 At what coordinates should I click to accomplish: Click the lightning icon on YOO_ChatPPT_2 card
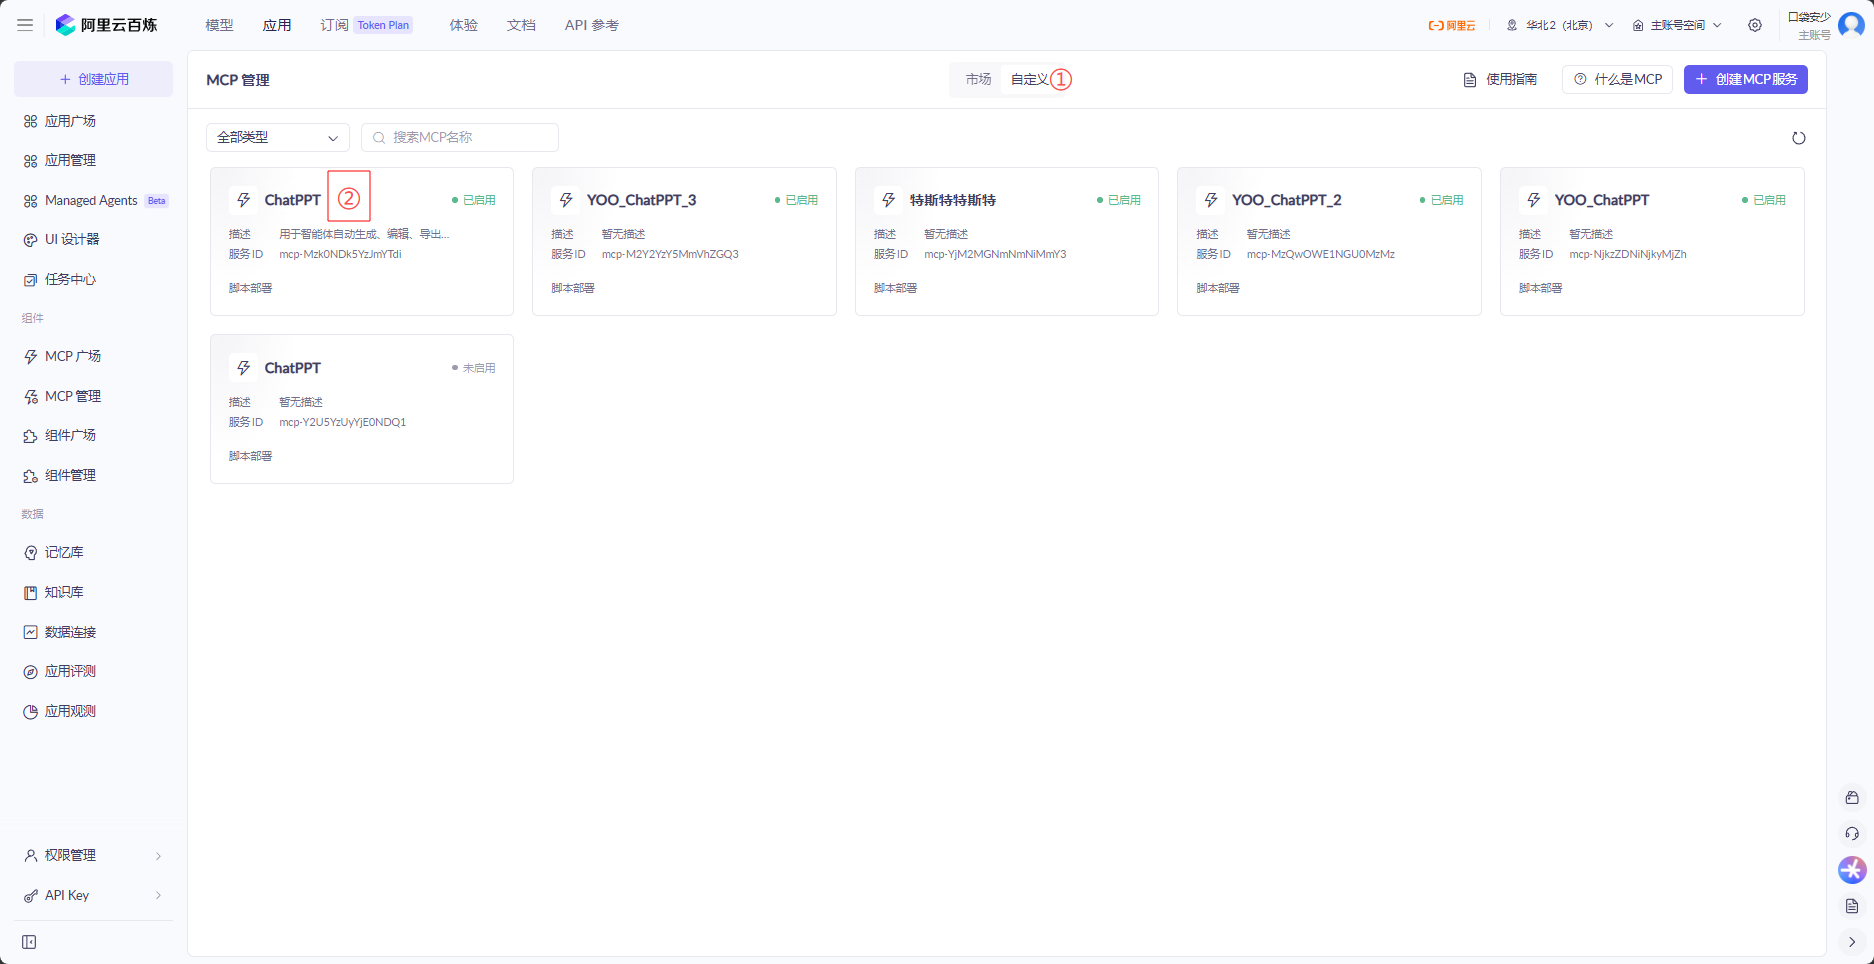[x=1211, y=200]
